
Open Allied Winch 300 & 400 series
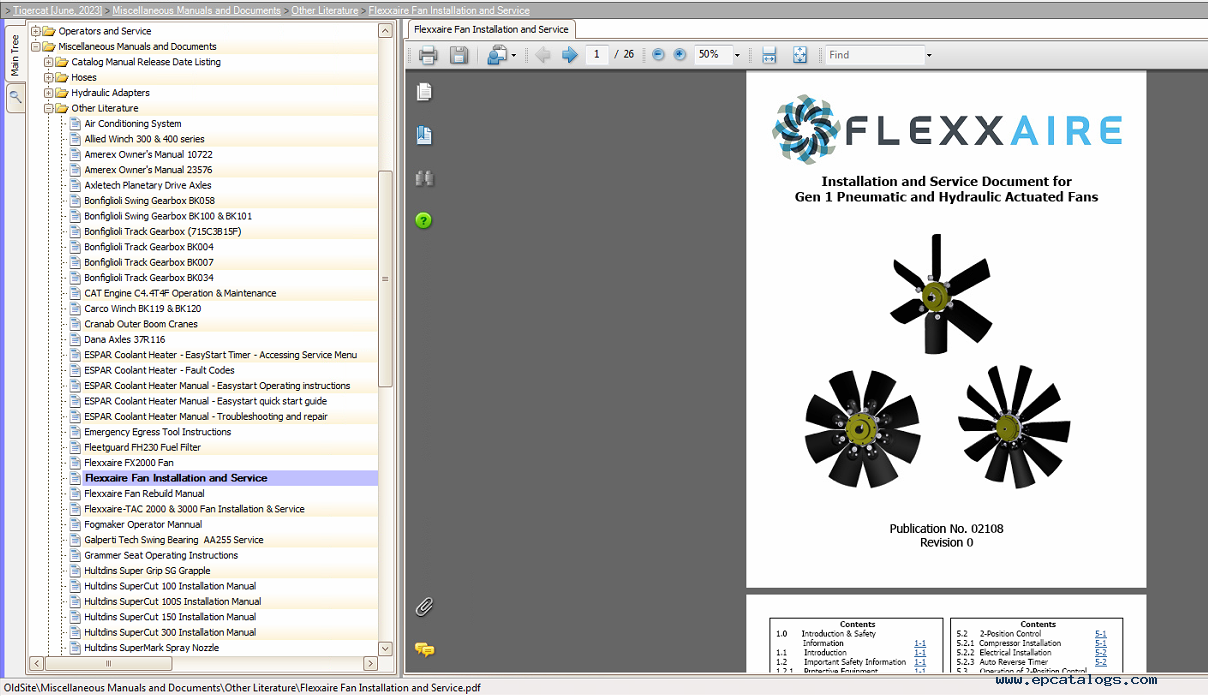coord(144,139)
